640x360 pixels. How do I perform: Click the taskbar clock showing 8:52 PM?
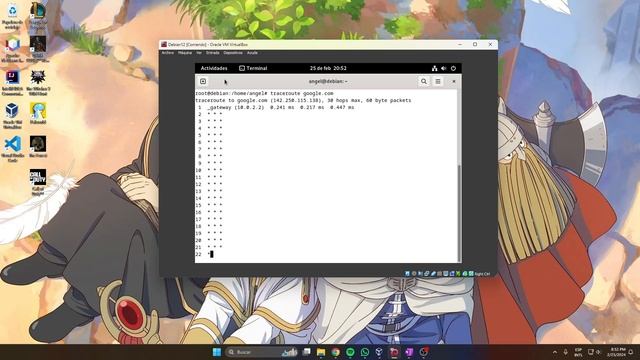click(x=616, y=352)
